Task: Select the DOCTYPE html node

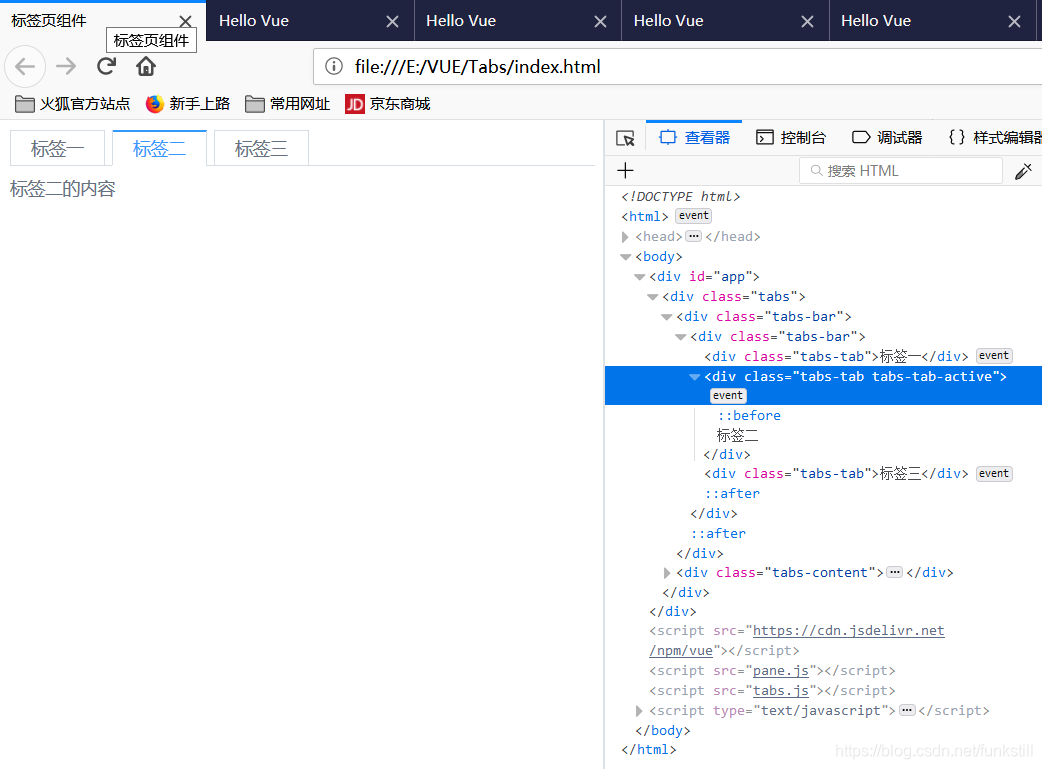Action: [x=680, y=197]
